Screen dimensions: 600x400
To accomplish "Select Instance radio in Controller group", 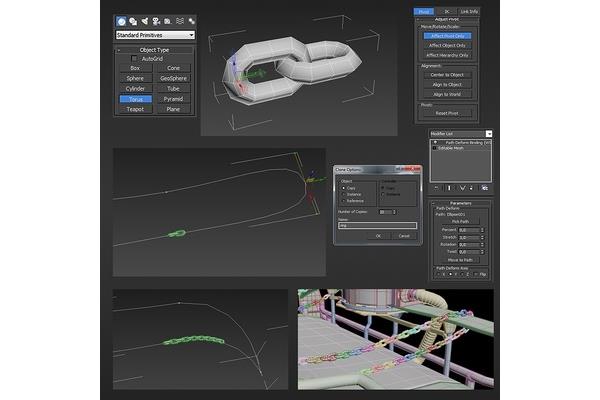I will [383, 194].
